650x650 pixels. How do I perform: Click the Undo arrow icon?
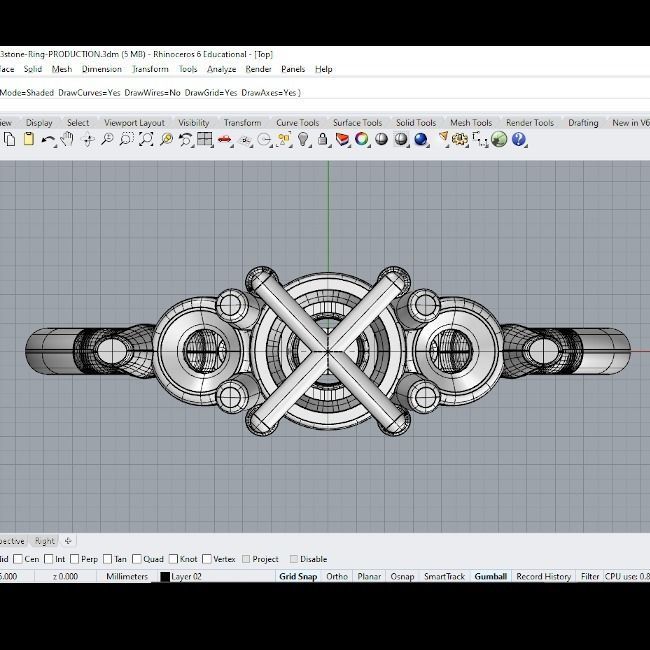[x=48, y=140]
